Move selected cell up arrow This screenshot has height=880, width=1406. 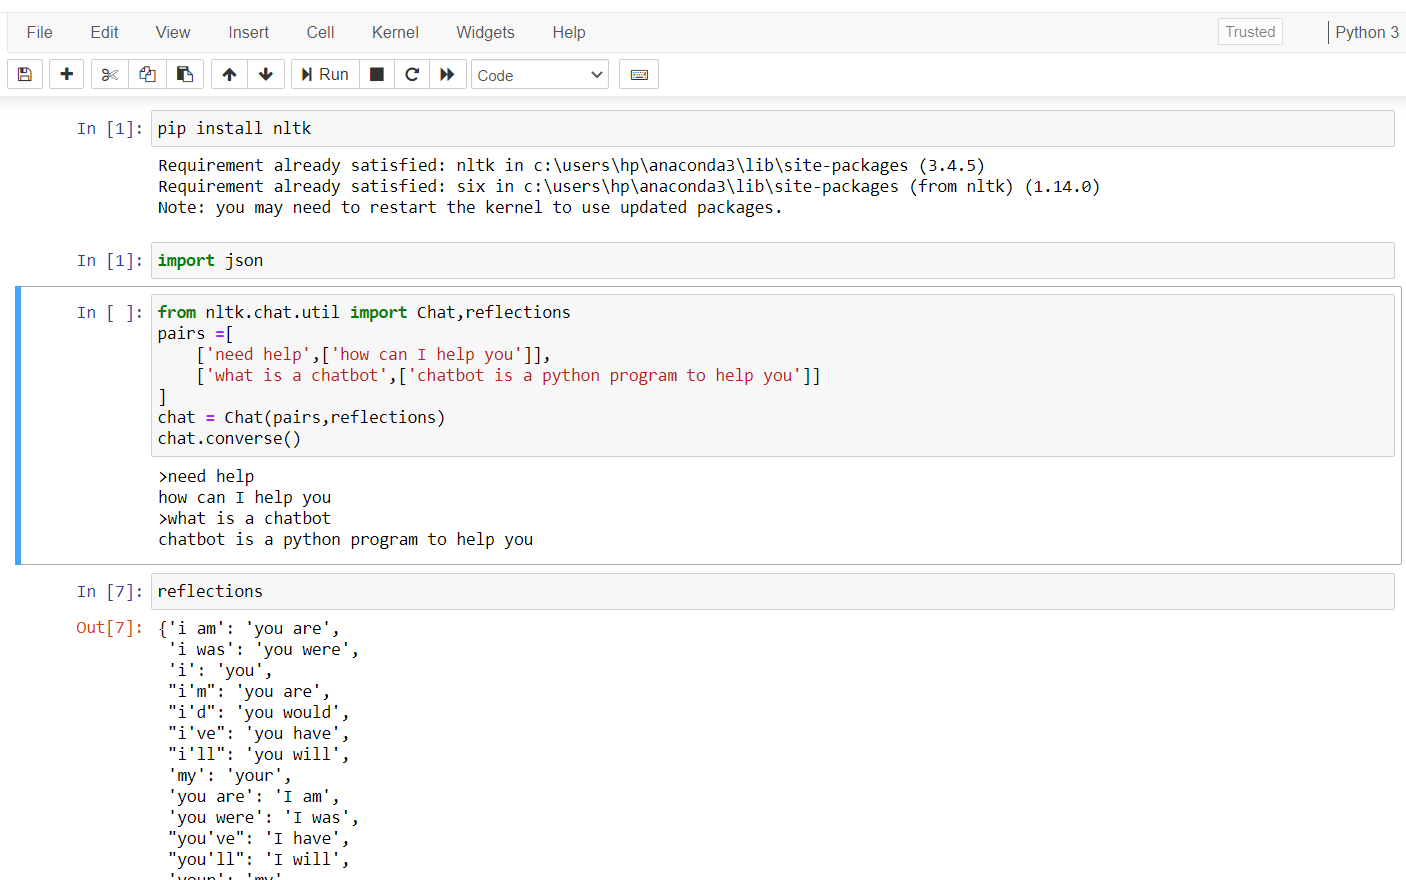point(229,75)
